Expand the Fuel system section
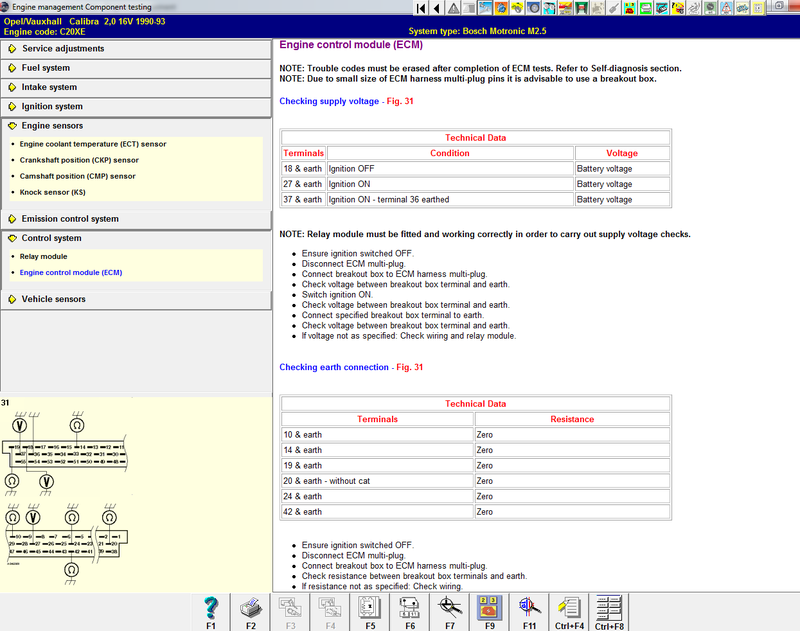 point(136,68)
